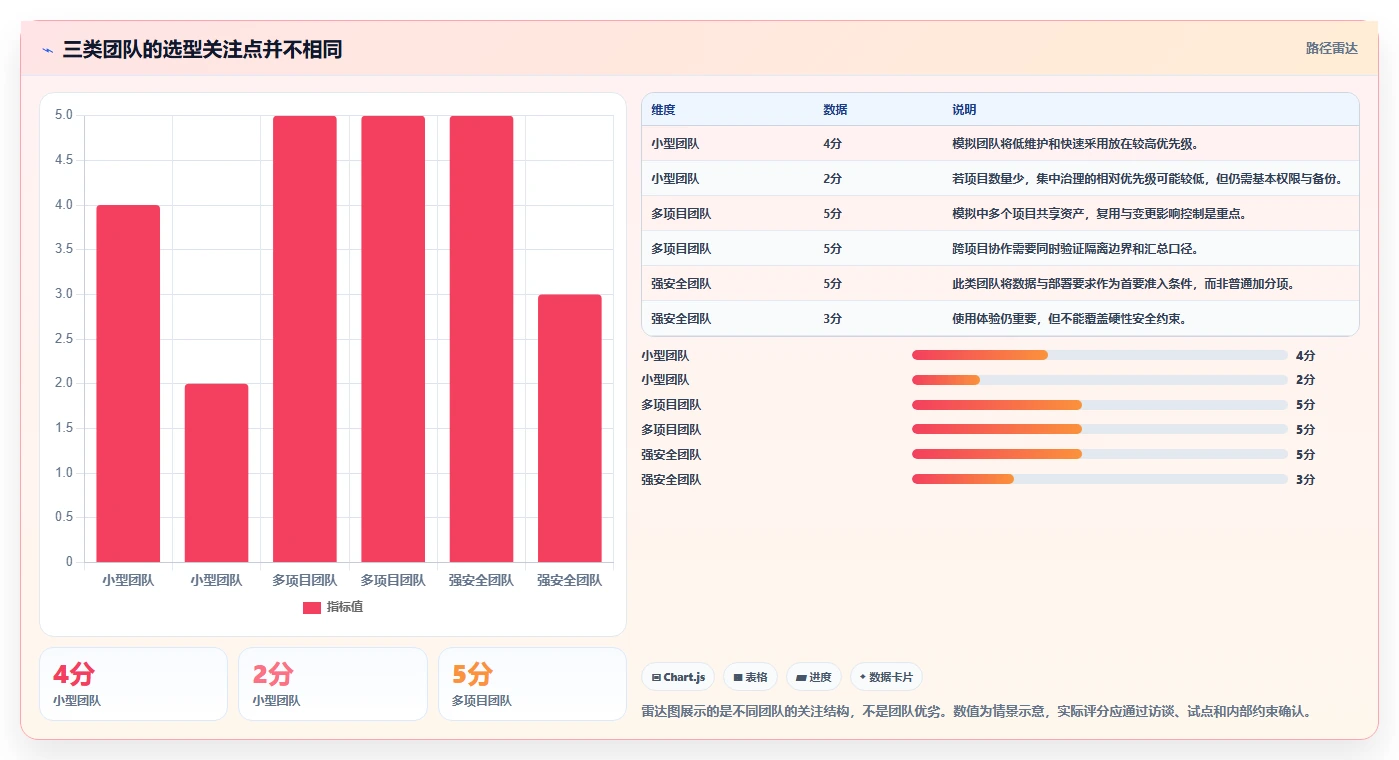Click the 进度 chip label

tap(820, 677)
